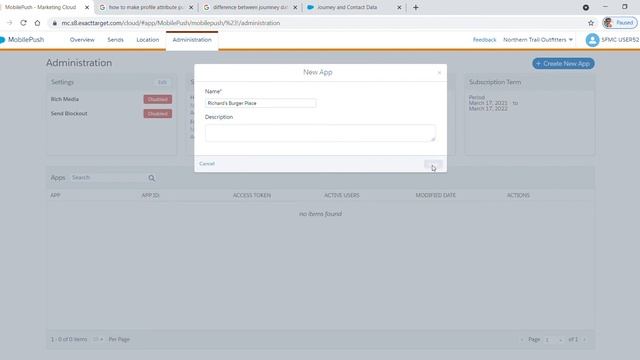Select the Administration tab

coord(192,40)
